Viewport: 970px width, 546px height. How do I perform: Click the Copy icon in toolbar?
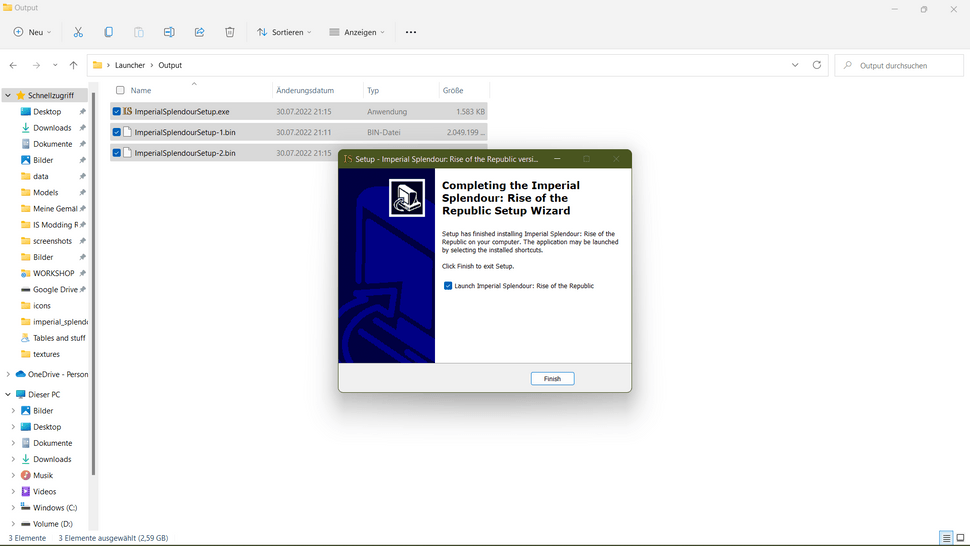[108, 32]
